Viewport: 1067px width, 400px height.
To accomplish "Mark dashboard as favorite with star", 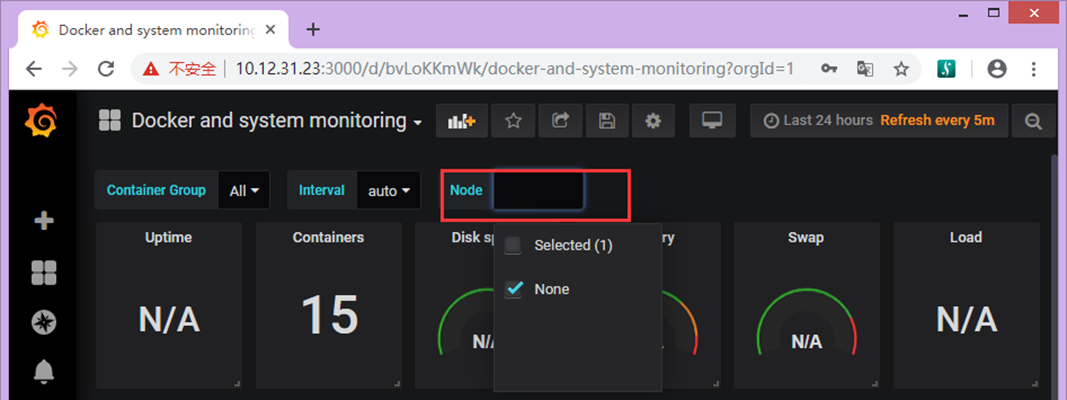I will [513, 121].
